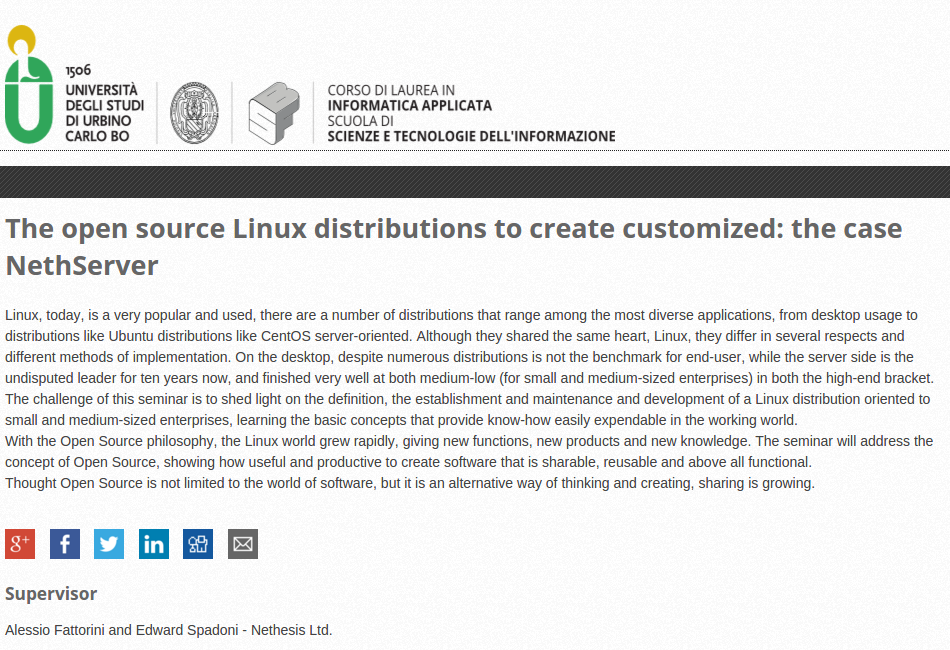Viewport: 950px width, 650px height.
Task: Click the round university seal emblem
Action: click(194, 113)
